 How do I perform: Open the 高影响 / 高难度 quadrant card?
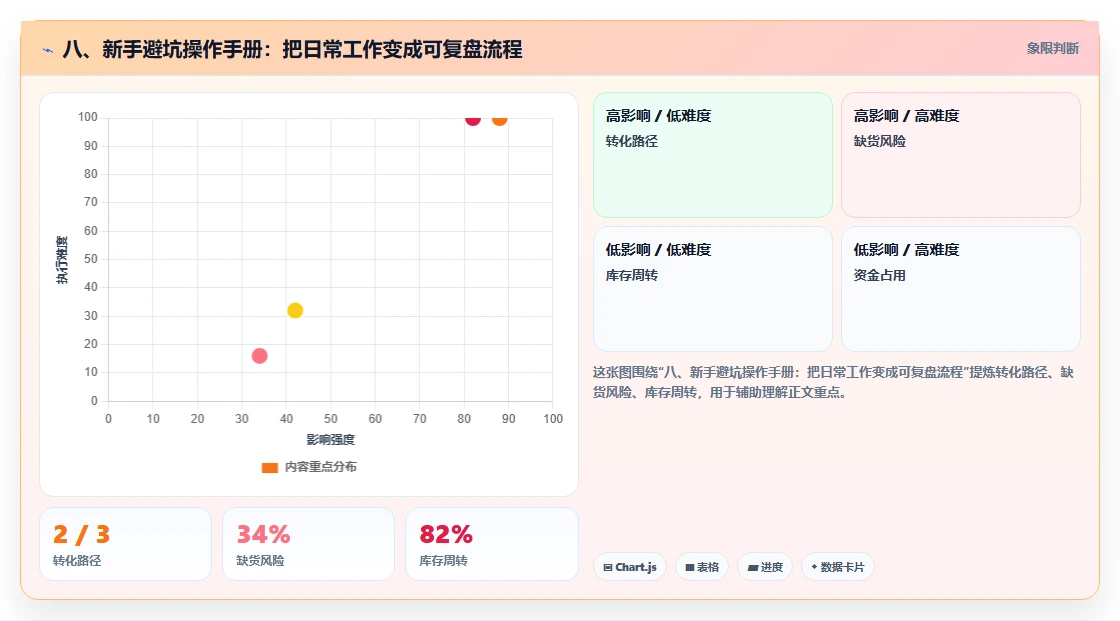click(x=961, y=155)
